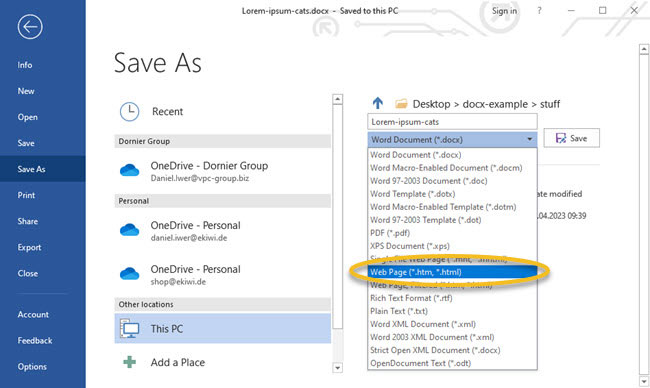Viewport: 650px width, 388px height.
Task: Open the Account page
Action: (x=33, y=315)
